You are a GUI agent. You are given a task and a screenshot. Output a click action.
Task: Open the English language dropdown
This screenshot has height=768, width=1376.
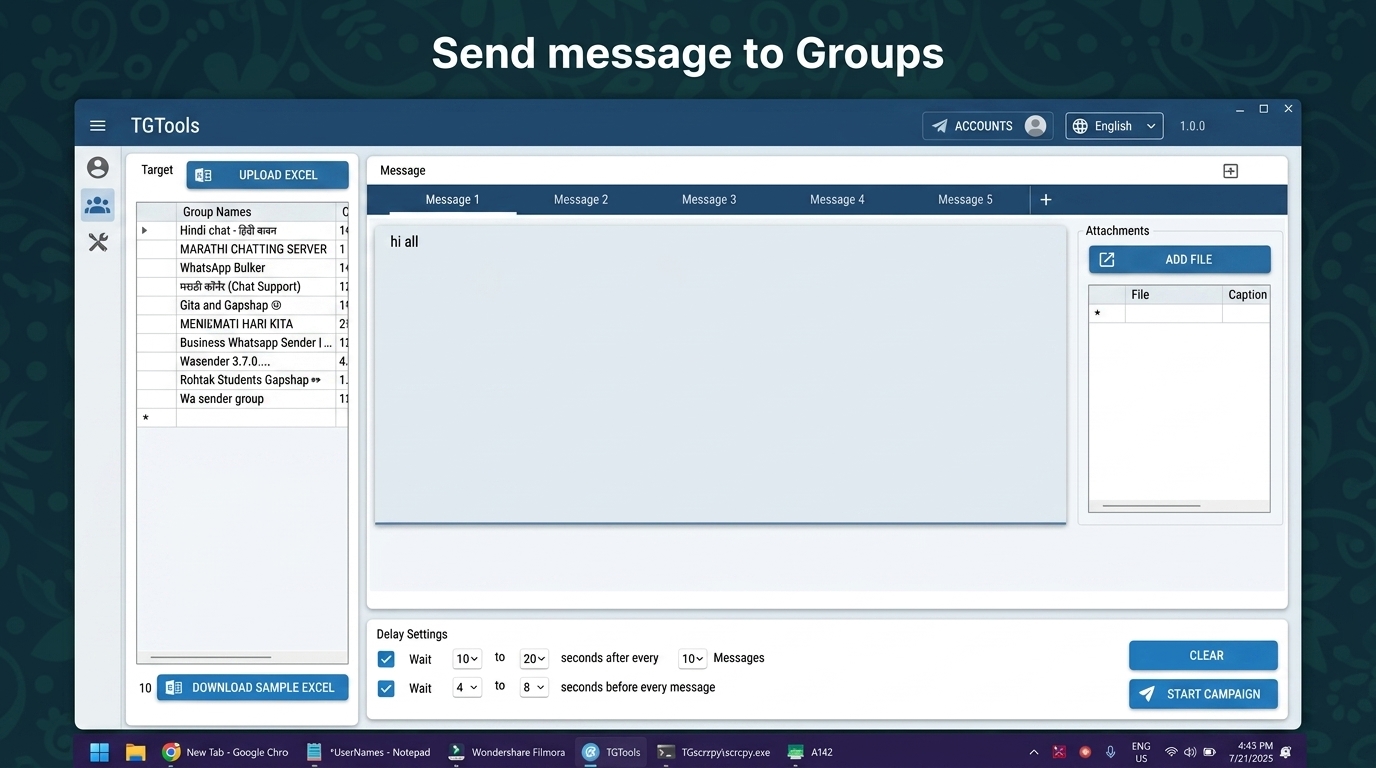pos(1114,126)
